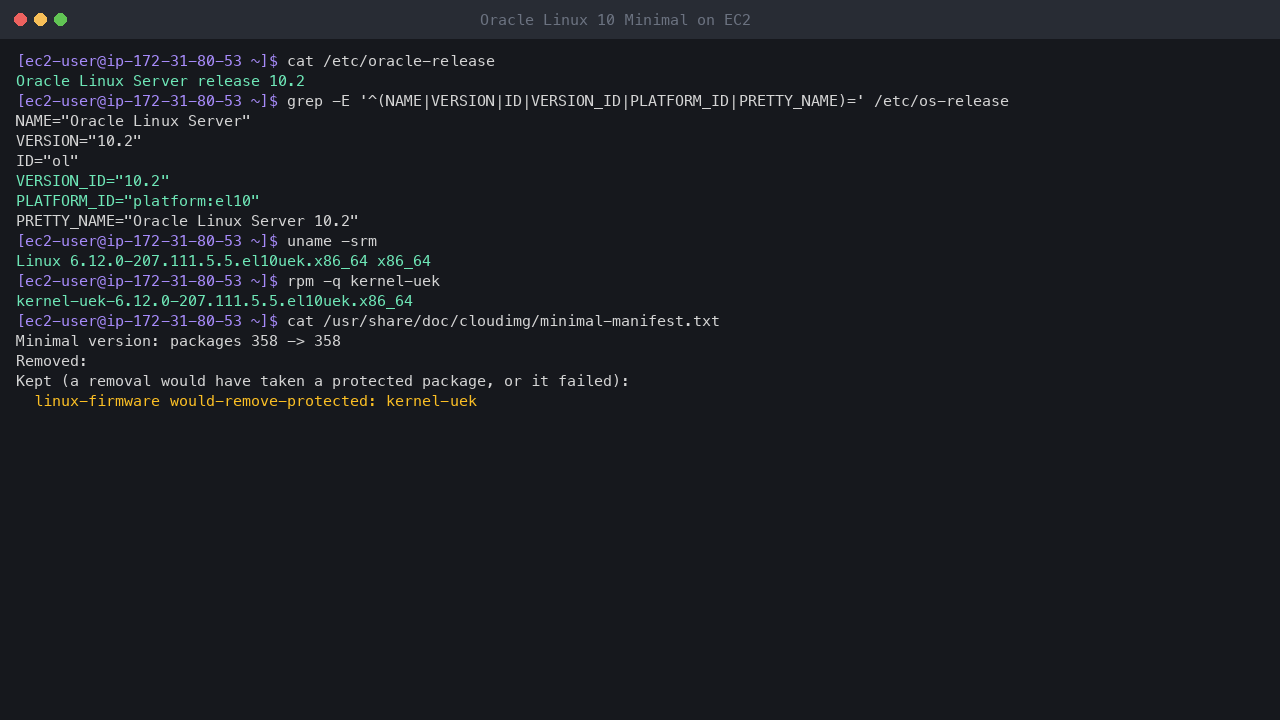Screen dimensions: 1280x720
Task: Select the "kernel-uek-6.12.0-207.111.5.5.el10uek.x86_64" package line
Action: click(x=214, y=301)
